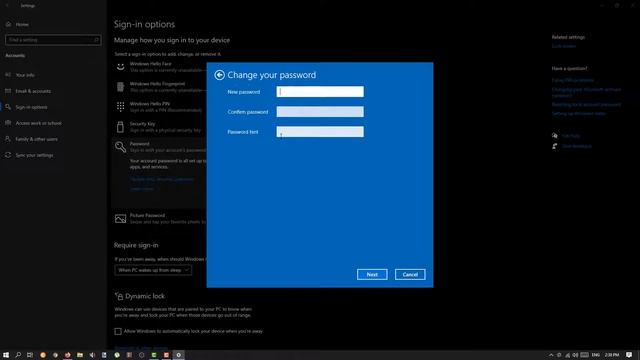The image size is (640, 360).
Task: Open the Windows Start menu
Action: pyautogui.click(x=6, y=355)
